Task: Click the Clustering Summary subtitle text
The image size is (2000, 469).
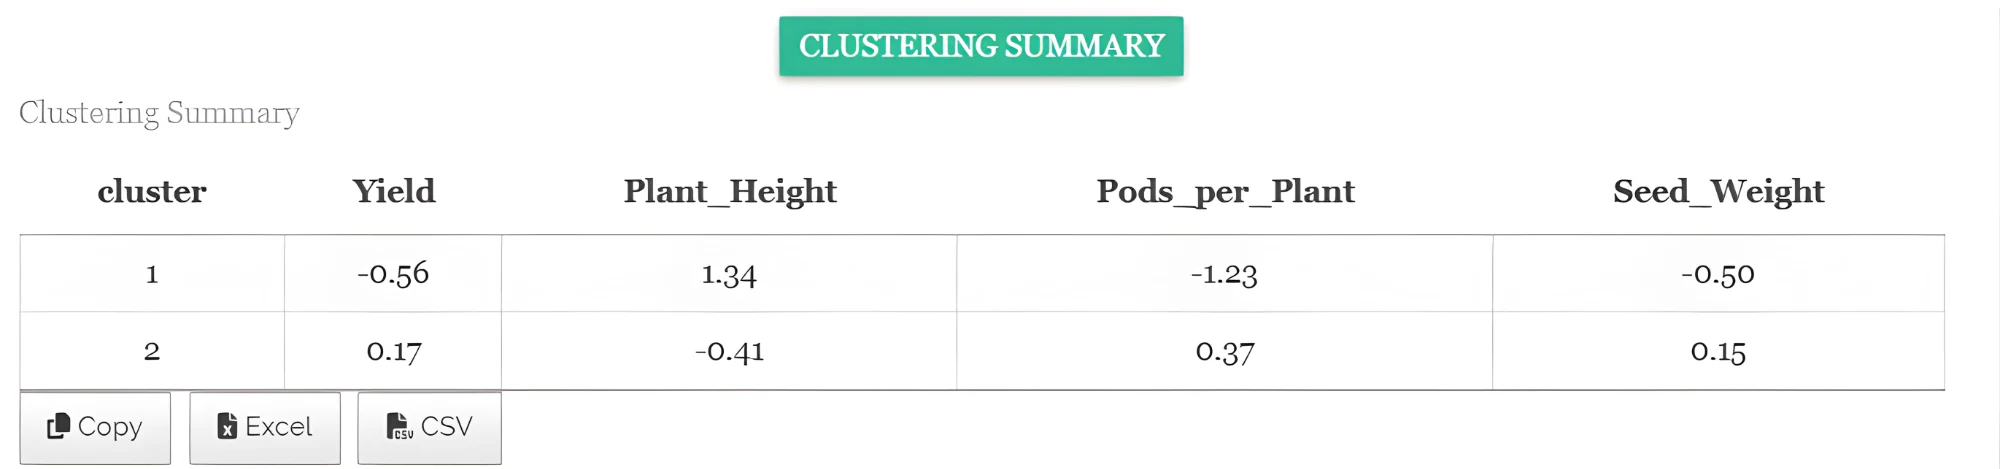Action: (x=159, y=113)
